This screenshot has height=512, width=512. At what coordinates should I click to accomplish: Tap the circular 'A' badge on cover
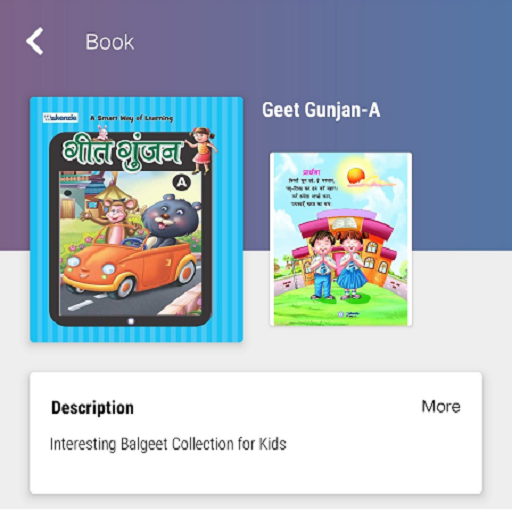(182, 183)
